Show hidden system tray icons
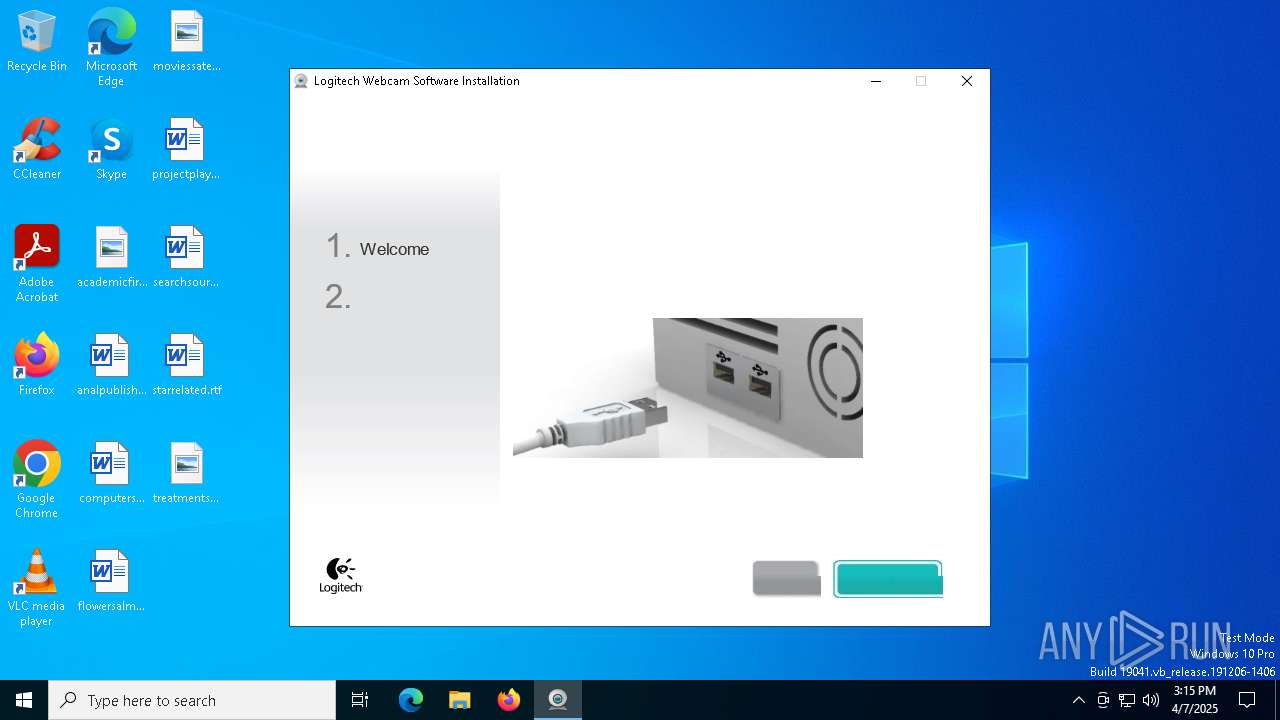The width and height of the screenshot is (1280, 720). [x=1078, y=700]
